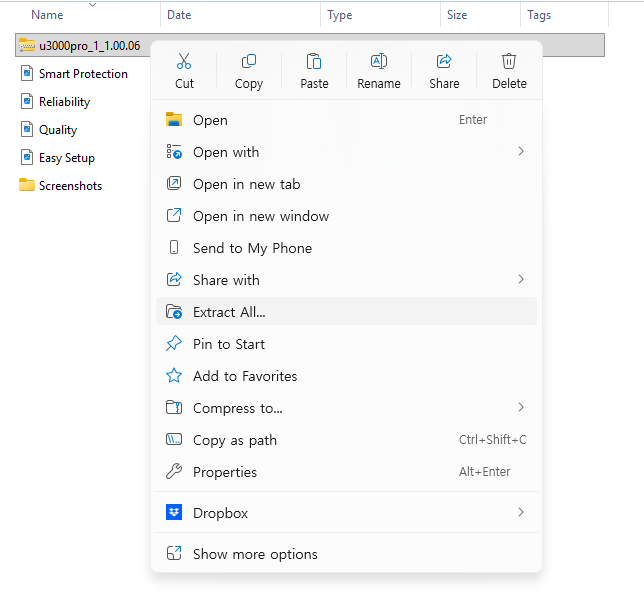Click the Smart Protection file icon

[x=27, y=74]
